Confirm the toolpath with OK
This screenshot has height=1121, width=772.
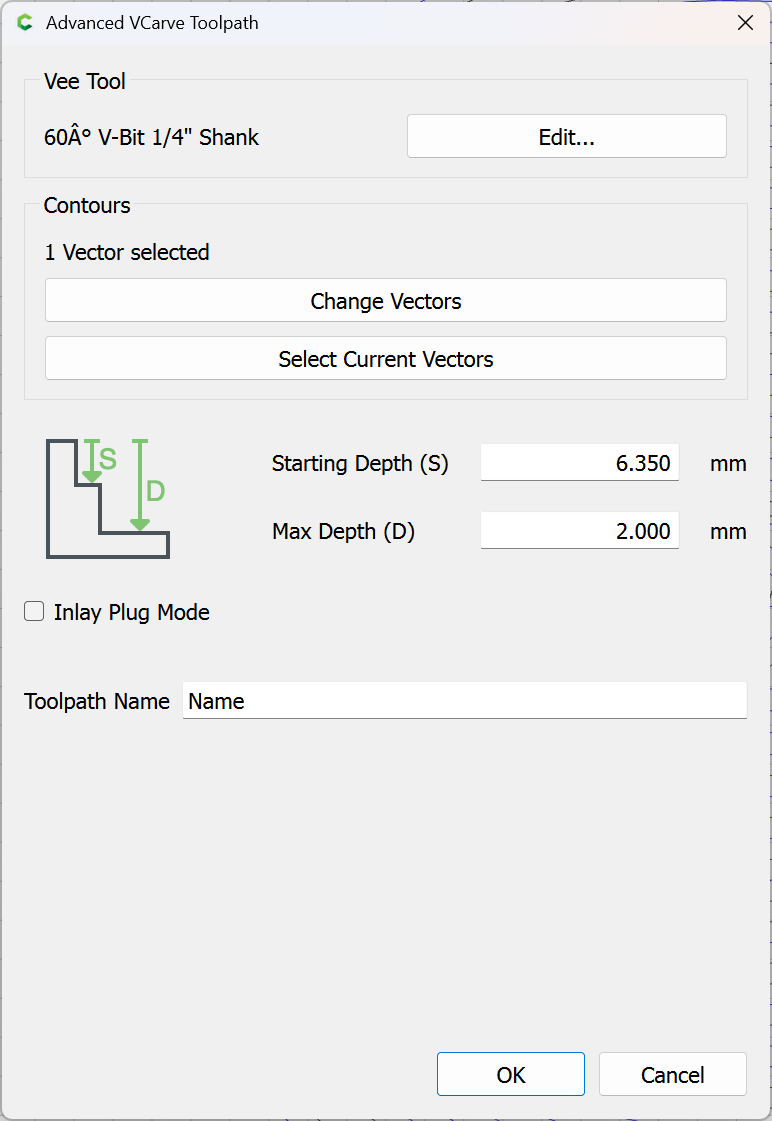(x=510, y=1075)
